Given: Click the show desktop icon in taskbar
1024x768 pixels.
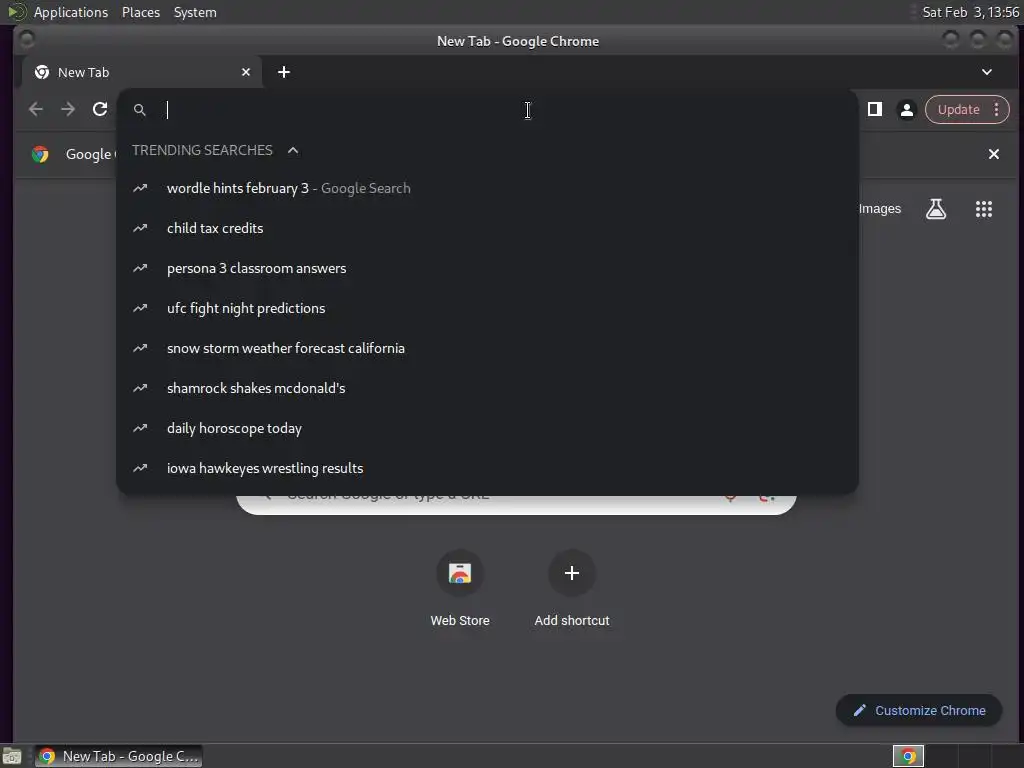Looking at the screenshot, I should click(x=12, y=756).
